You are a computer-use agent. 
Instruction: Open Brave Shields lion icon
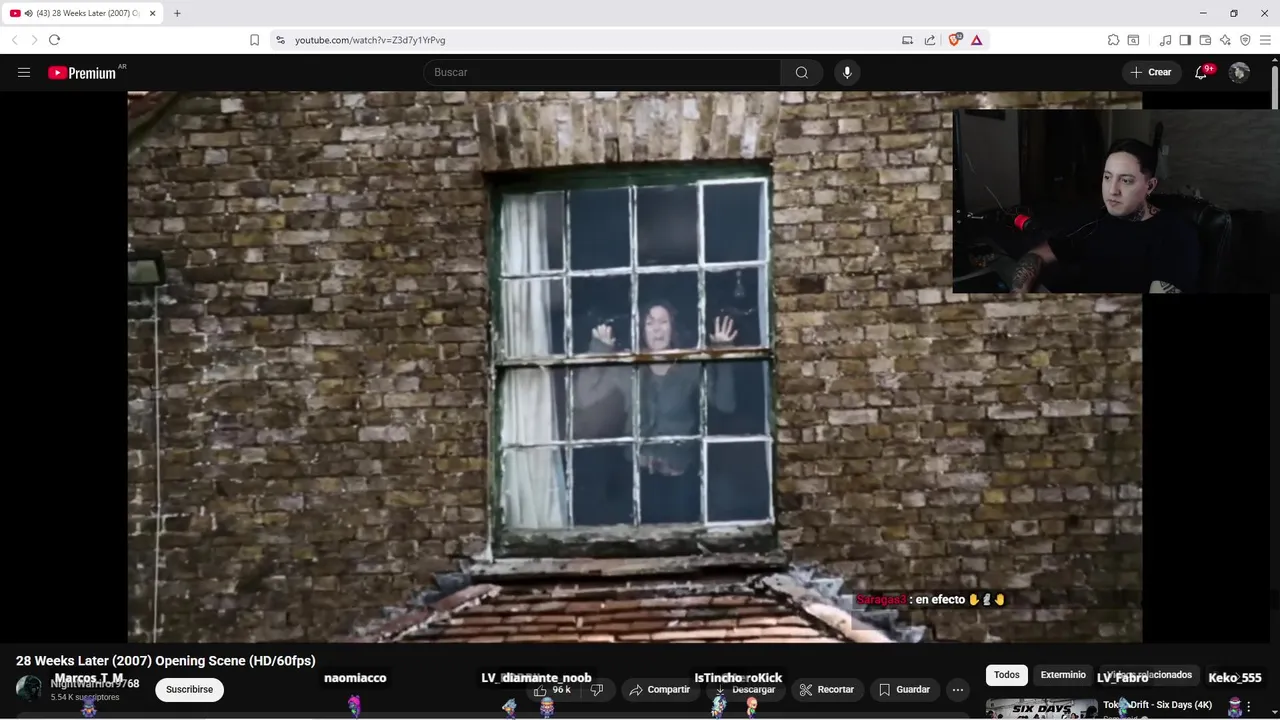pos(954,40)
